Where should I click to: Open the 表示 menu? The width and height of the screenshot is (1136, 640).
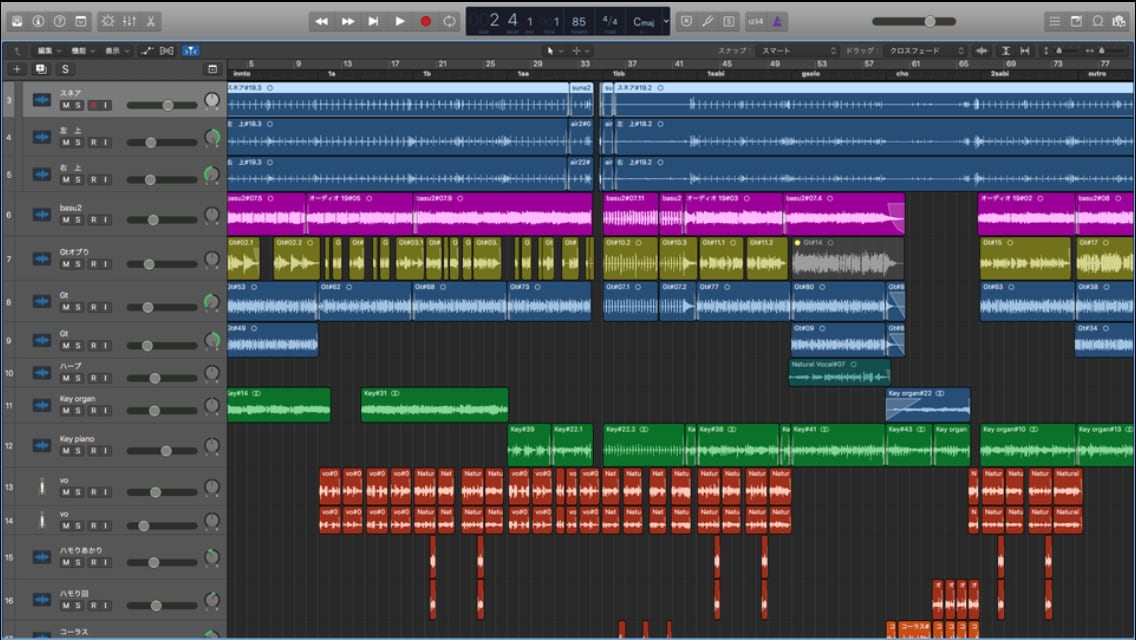click(x=117, y=51)
